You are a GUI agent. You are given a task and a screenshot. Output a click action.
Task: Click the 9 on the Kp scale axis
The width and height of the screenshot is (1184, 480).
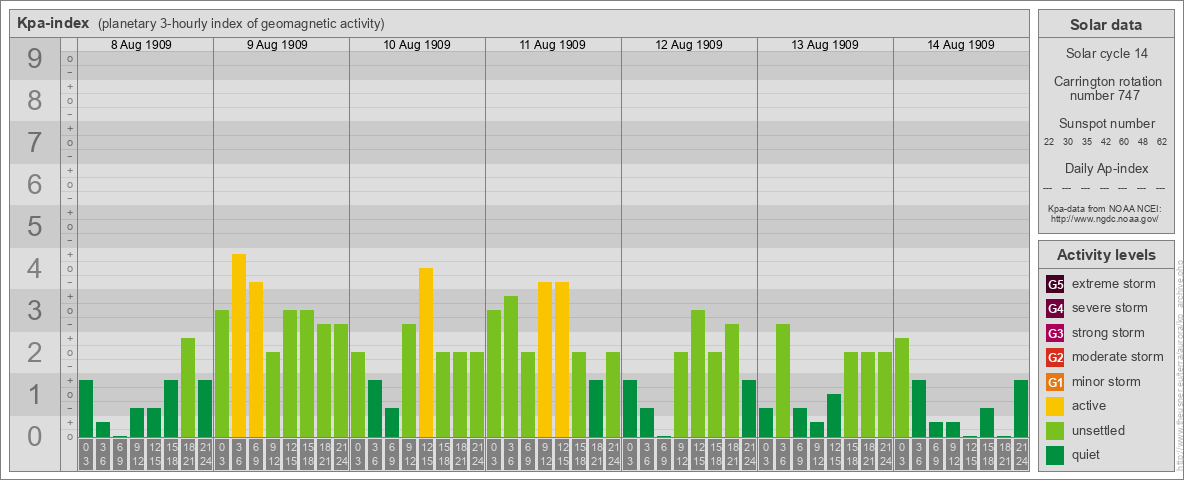tap(35, 58)
